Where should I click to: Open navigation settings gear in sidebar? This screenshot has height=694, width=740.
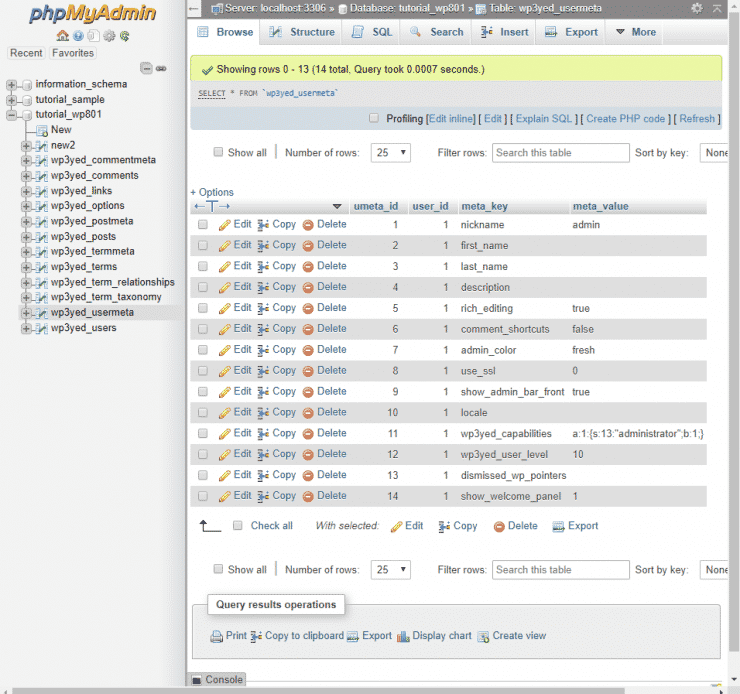pyautogui.click(x=109, y=36)
